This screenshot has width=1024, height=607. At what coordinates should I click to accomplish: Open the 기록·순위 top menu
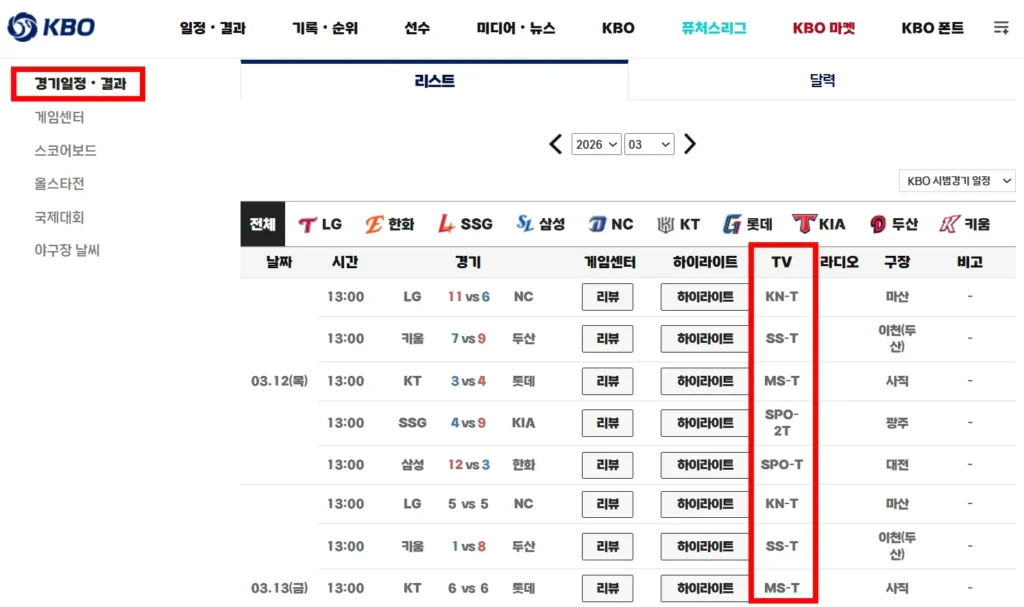pos(325,28)
